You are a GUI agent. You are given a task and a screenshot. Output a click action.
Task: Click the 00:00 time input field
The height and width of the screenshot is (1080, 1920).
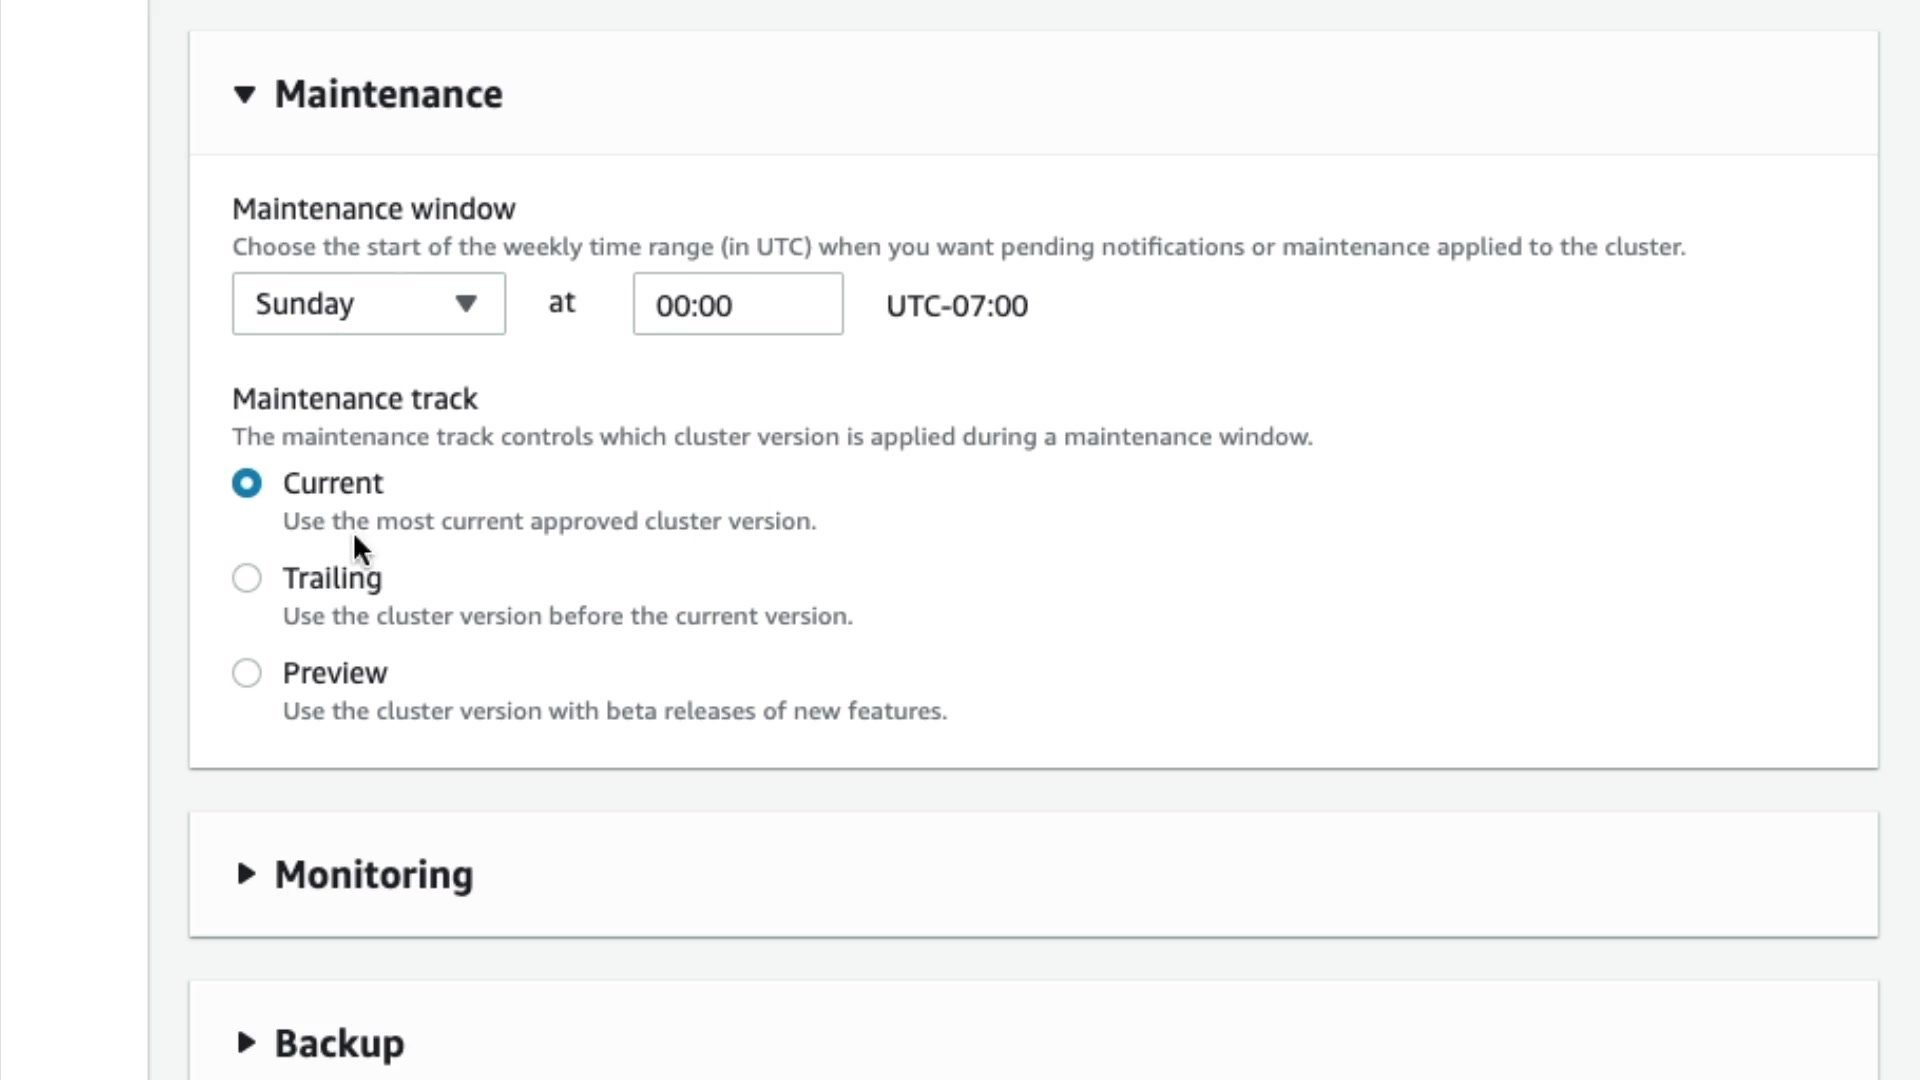point(737,305)
